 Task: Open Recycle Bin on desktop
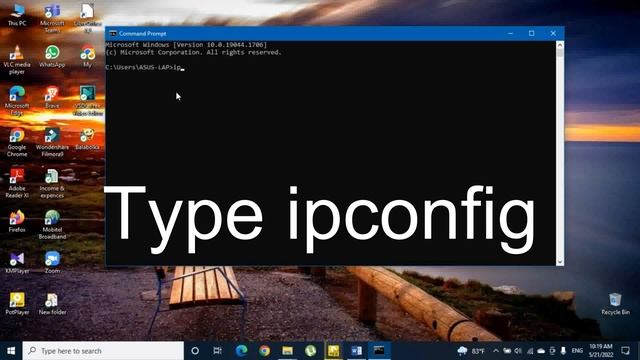click(x=615, y=304)
